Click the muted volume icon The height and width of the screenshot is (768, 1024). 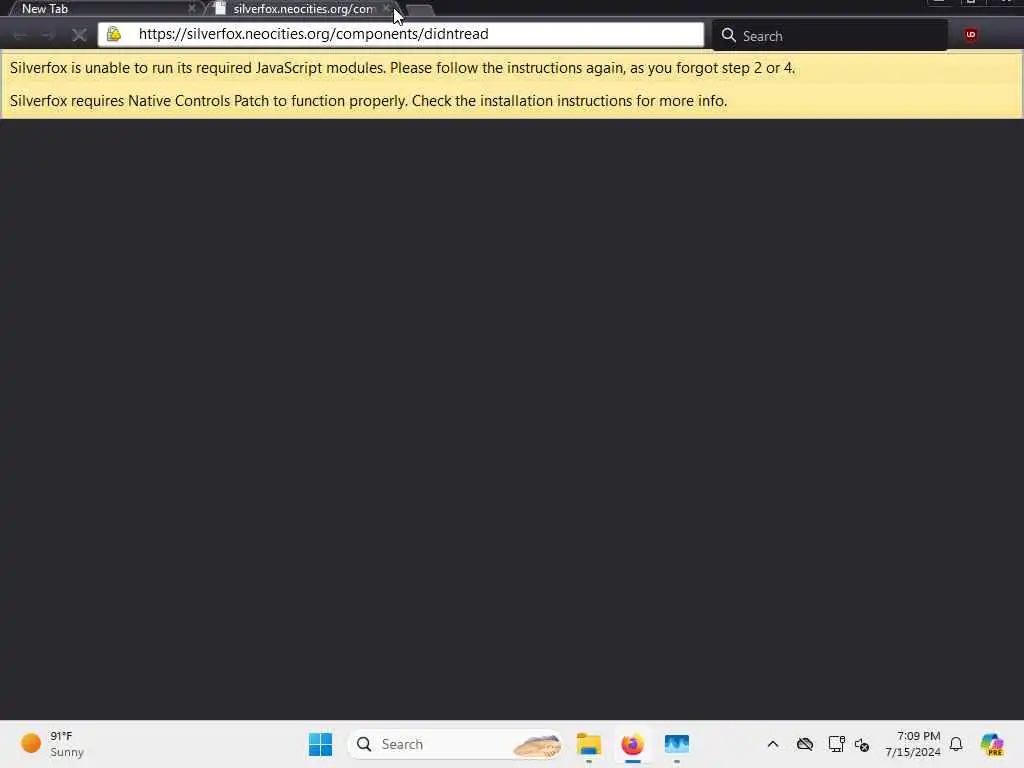coord(861,744)
